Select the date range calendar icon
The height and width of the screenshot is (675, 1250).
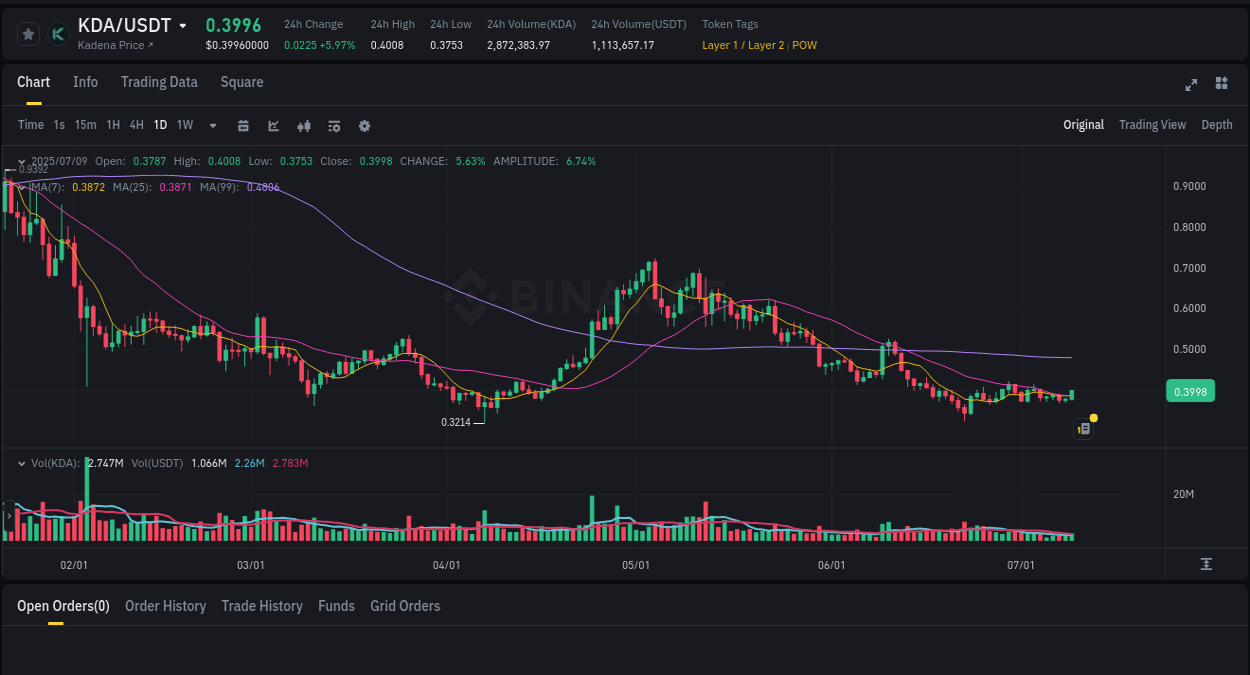(x=243, y=125)
